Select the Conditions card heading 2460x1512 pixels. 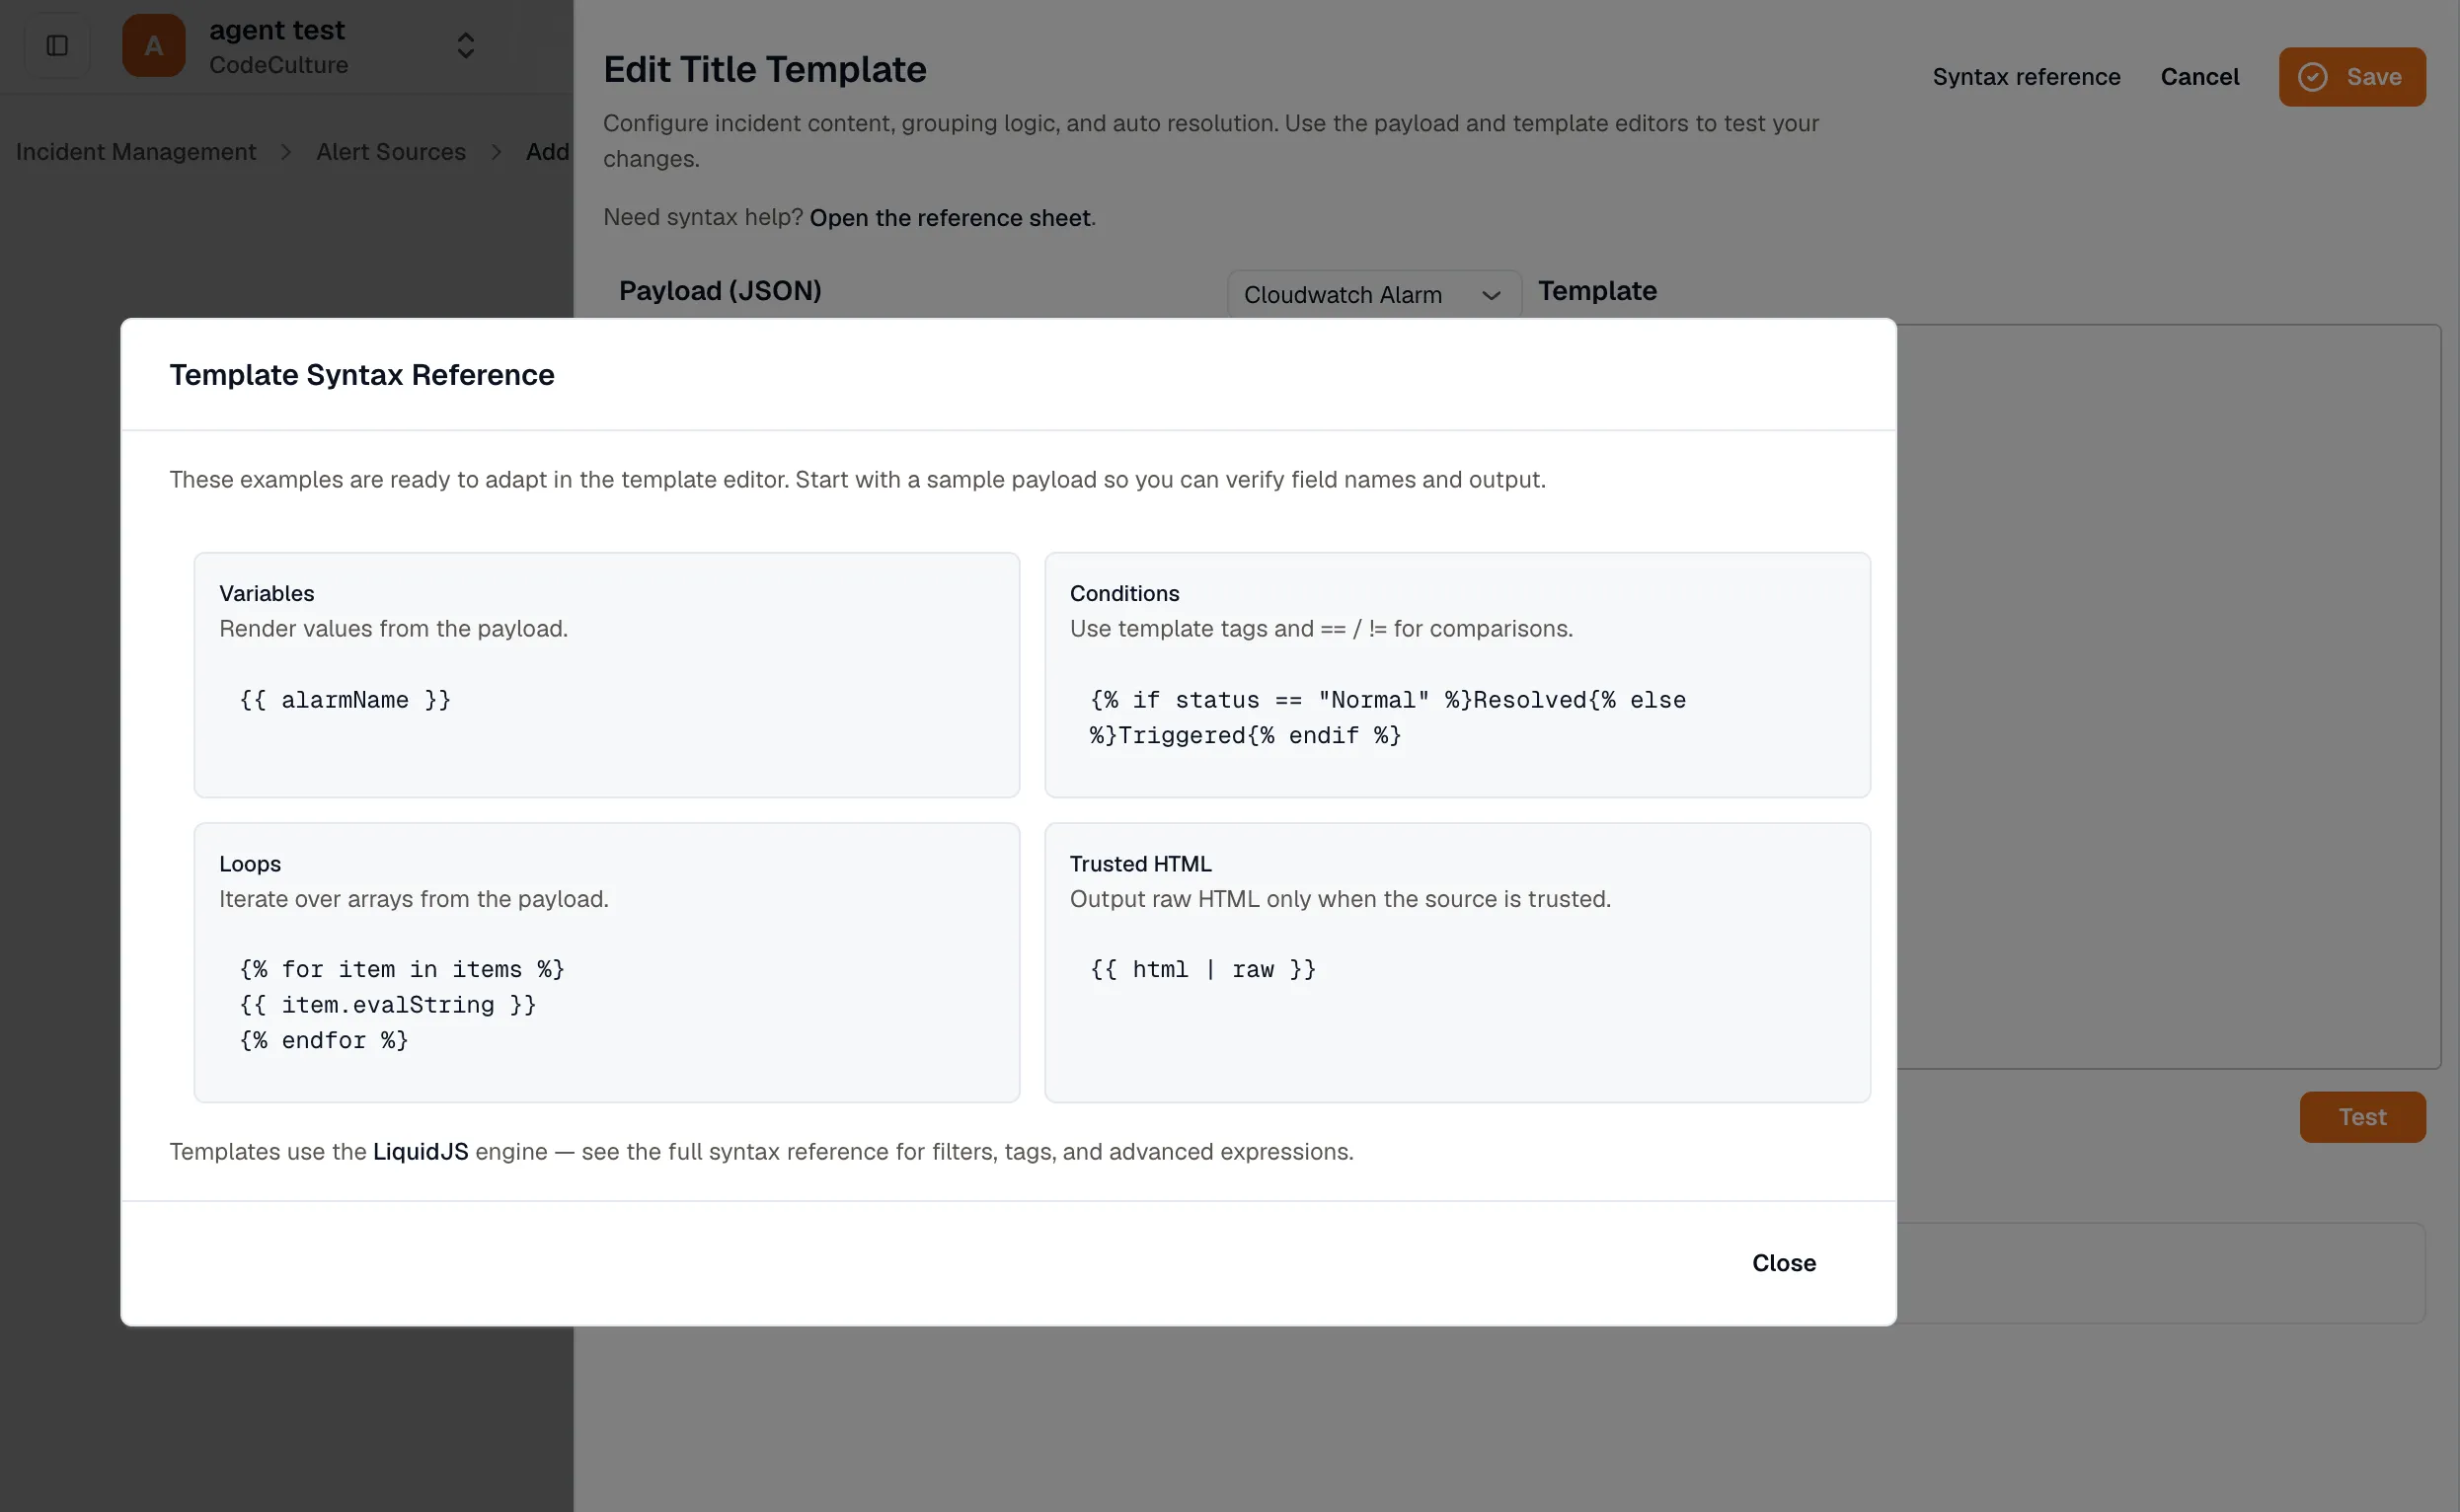[1125, 594]
